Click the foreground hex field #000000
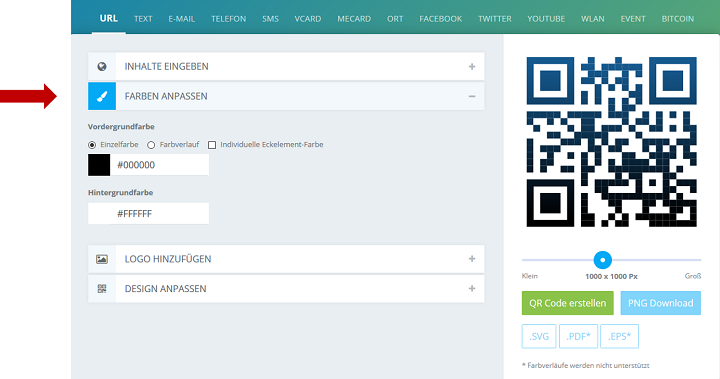Image resolution: width=720 pixels, height=379 pixels. click(159, 165)
